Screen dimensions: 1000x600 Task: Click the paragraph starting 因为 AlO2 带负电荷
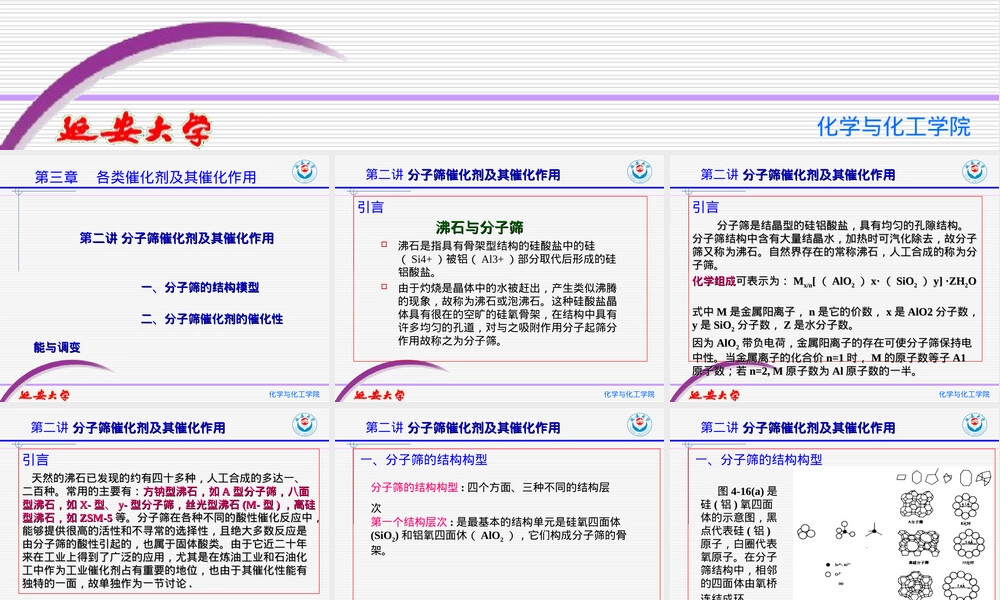832,357
